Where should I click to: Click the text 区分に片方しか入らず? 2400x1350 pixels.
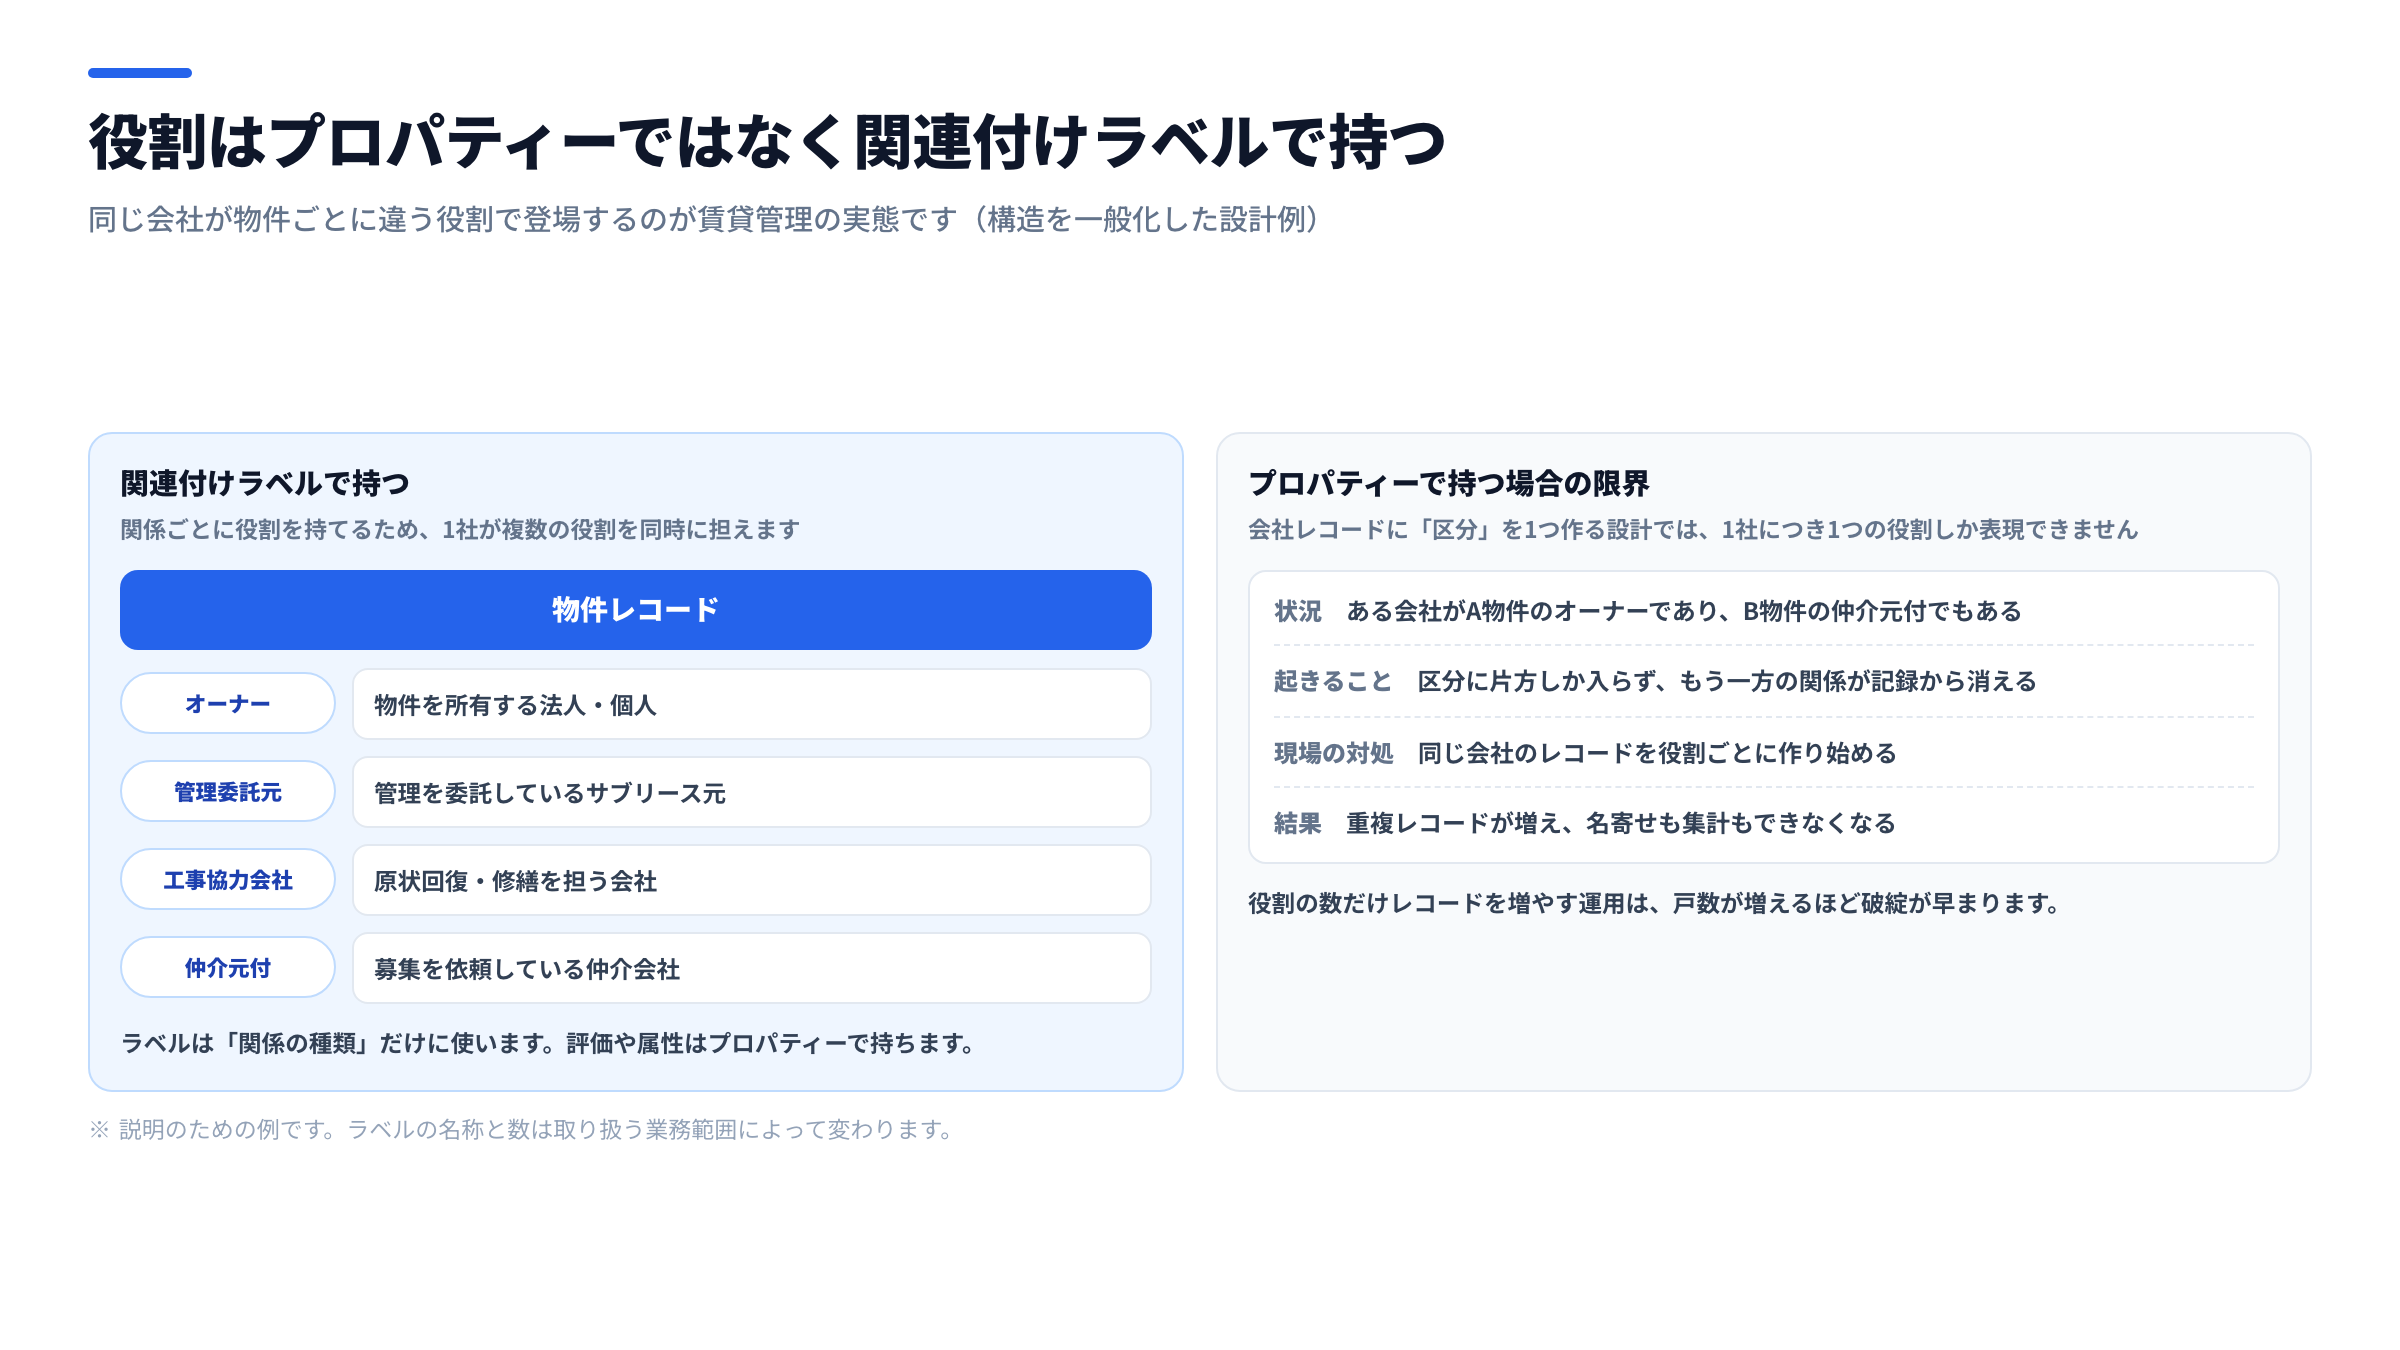tap(1537, 681)
